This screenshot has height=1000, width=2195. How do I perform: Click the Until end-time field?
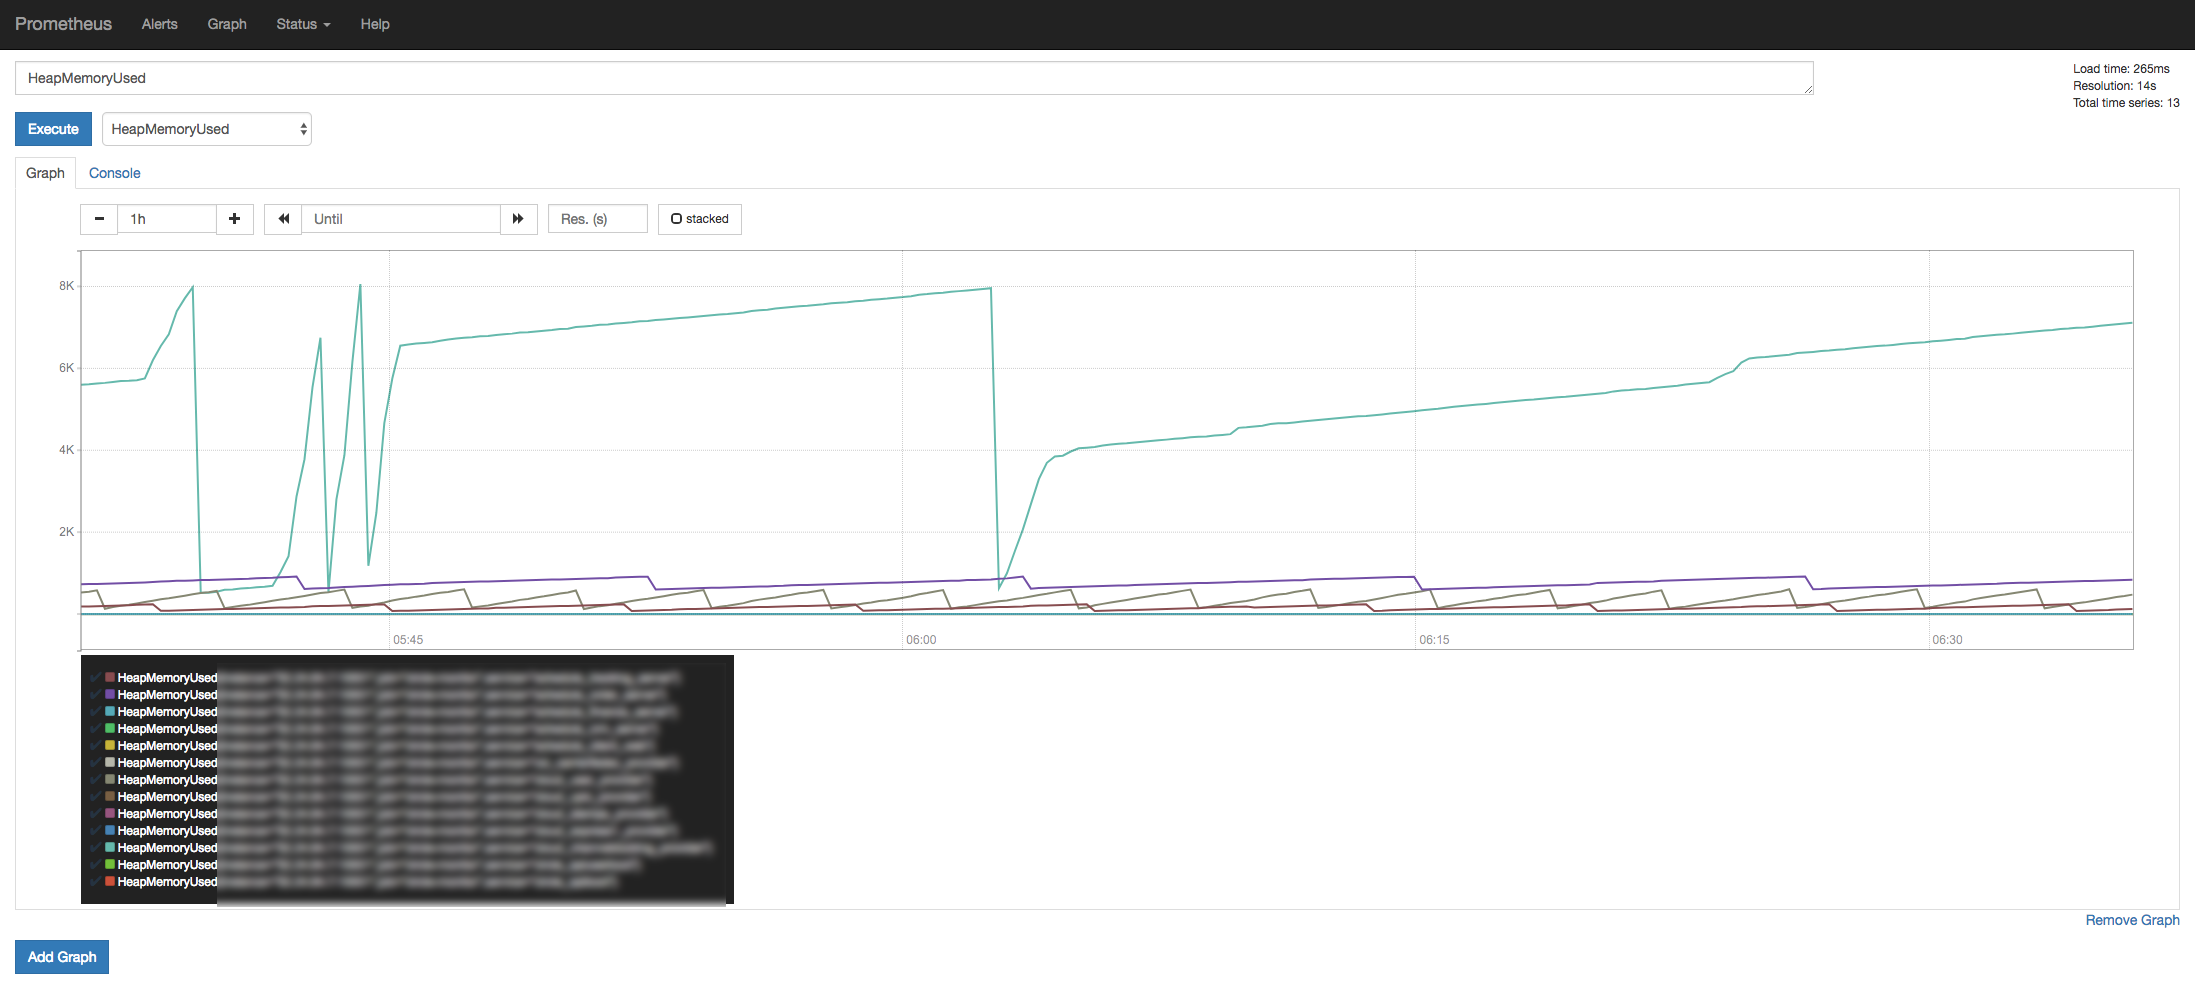(400, 219)
